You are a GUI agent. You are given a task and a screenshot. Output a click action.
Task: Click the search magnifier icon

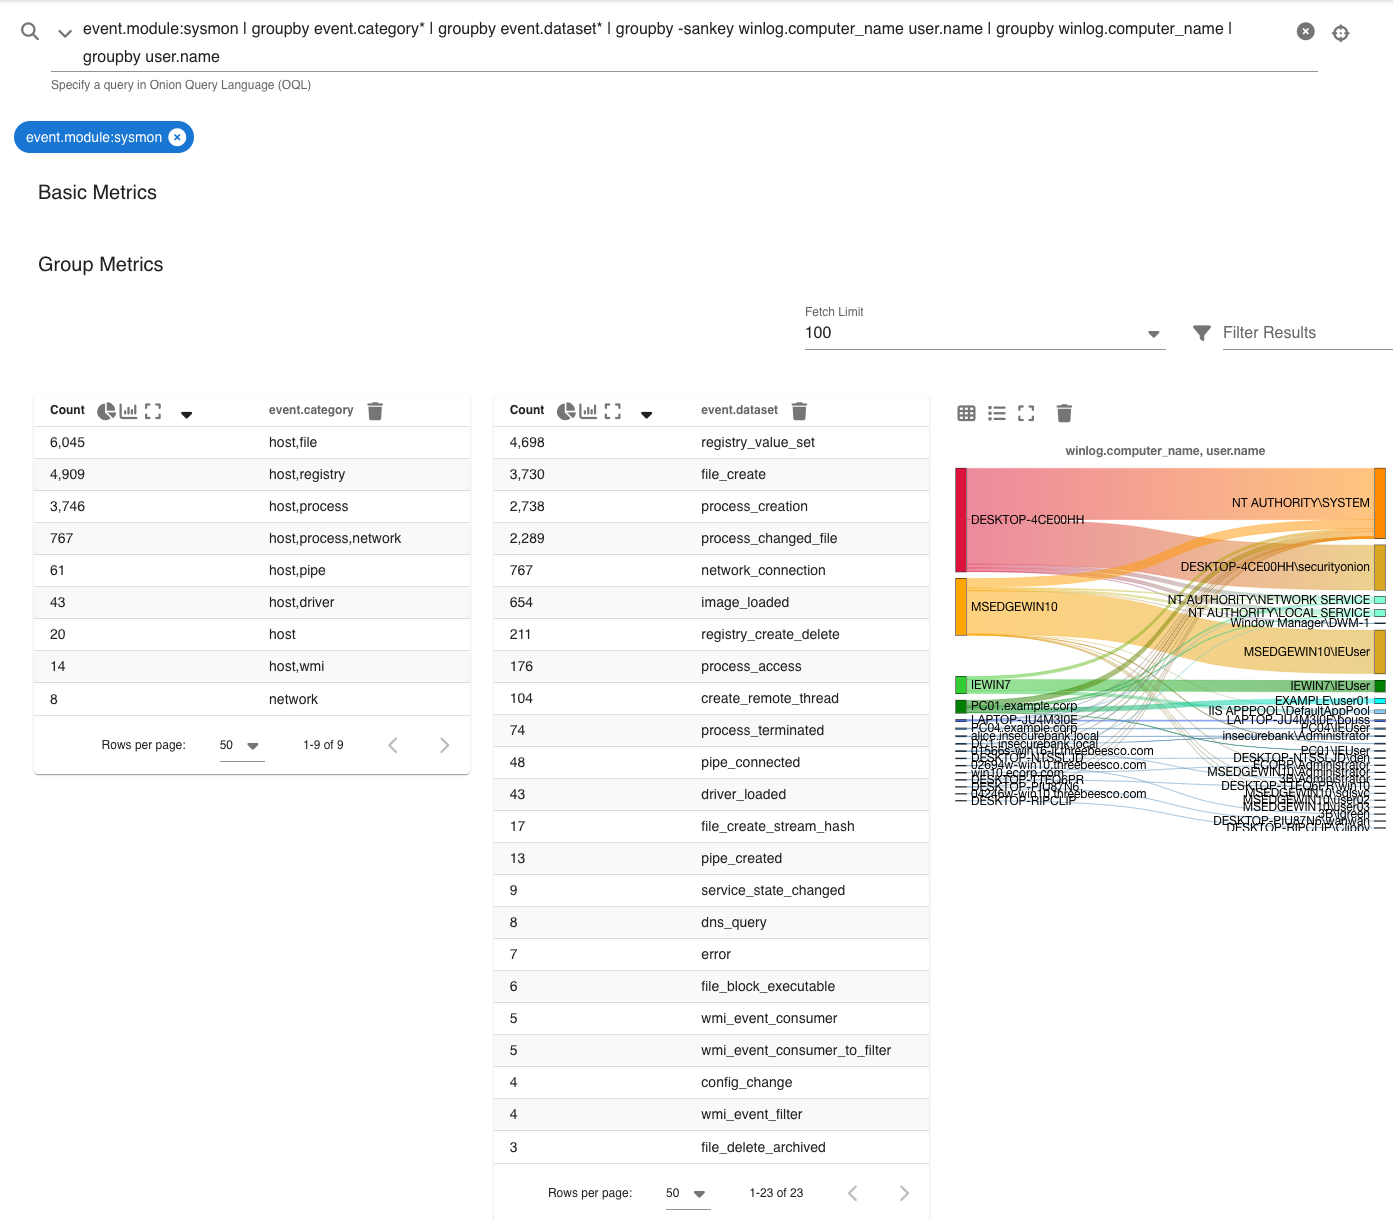(x=29, y=30)
